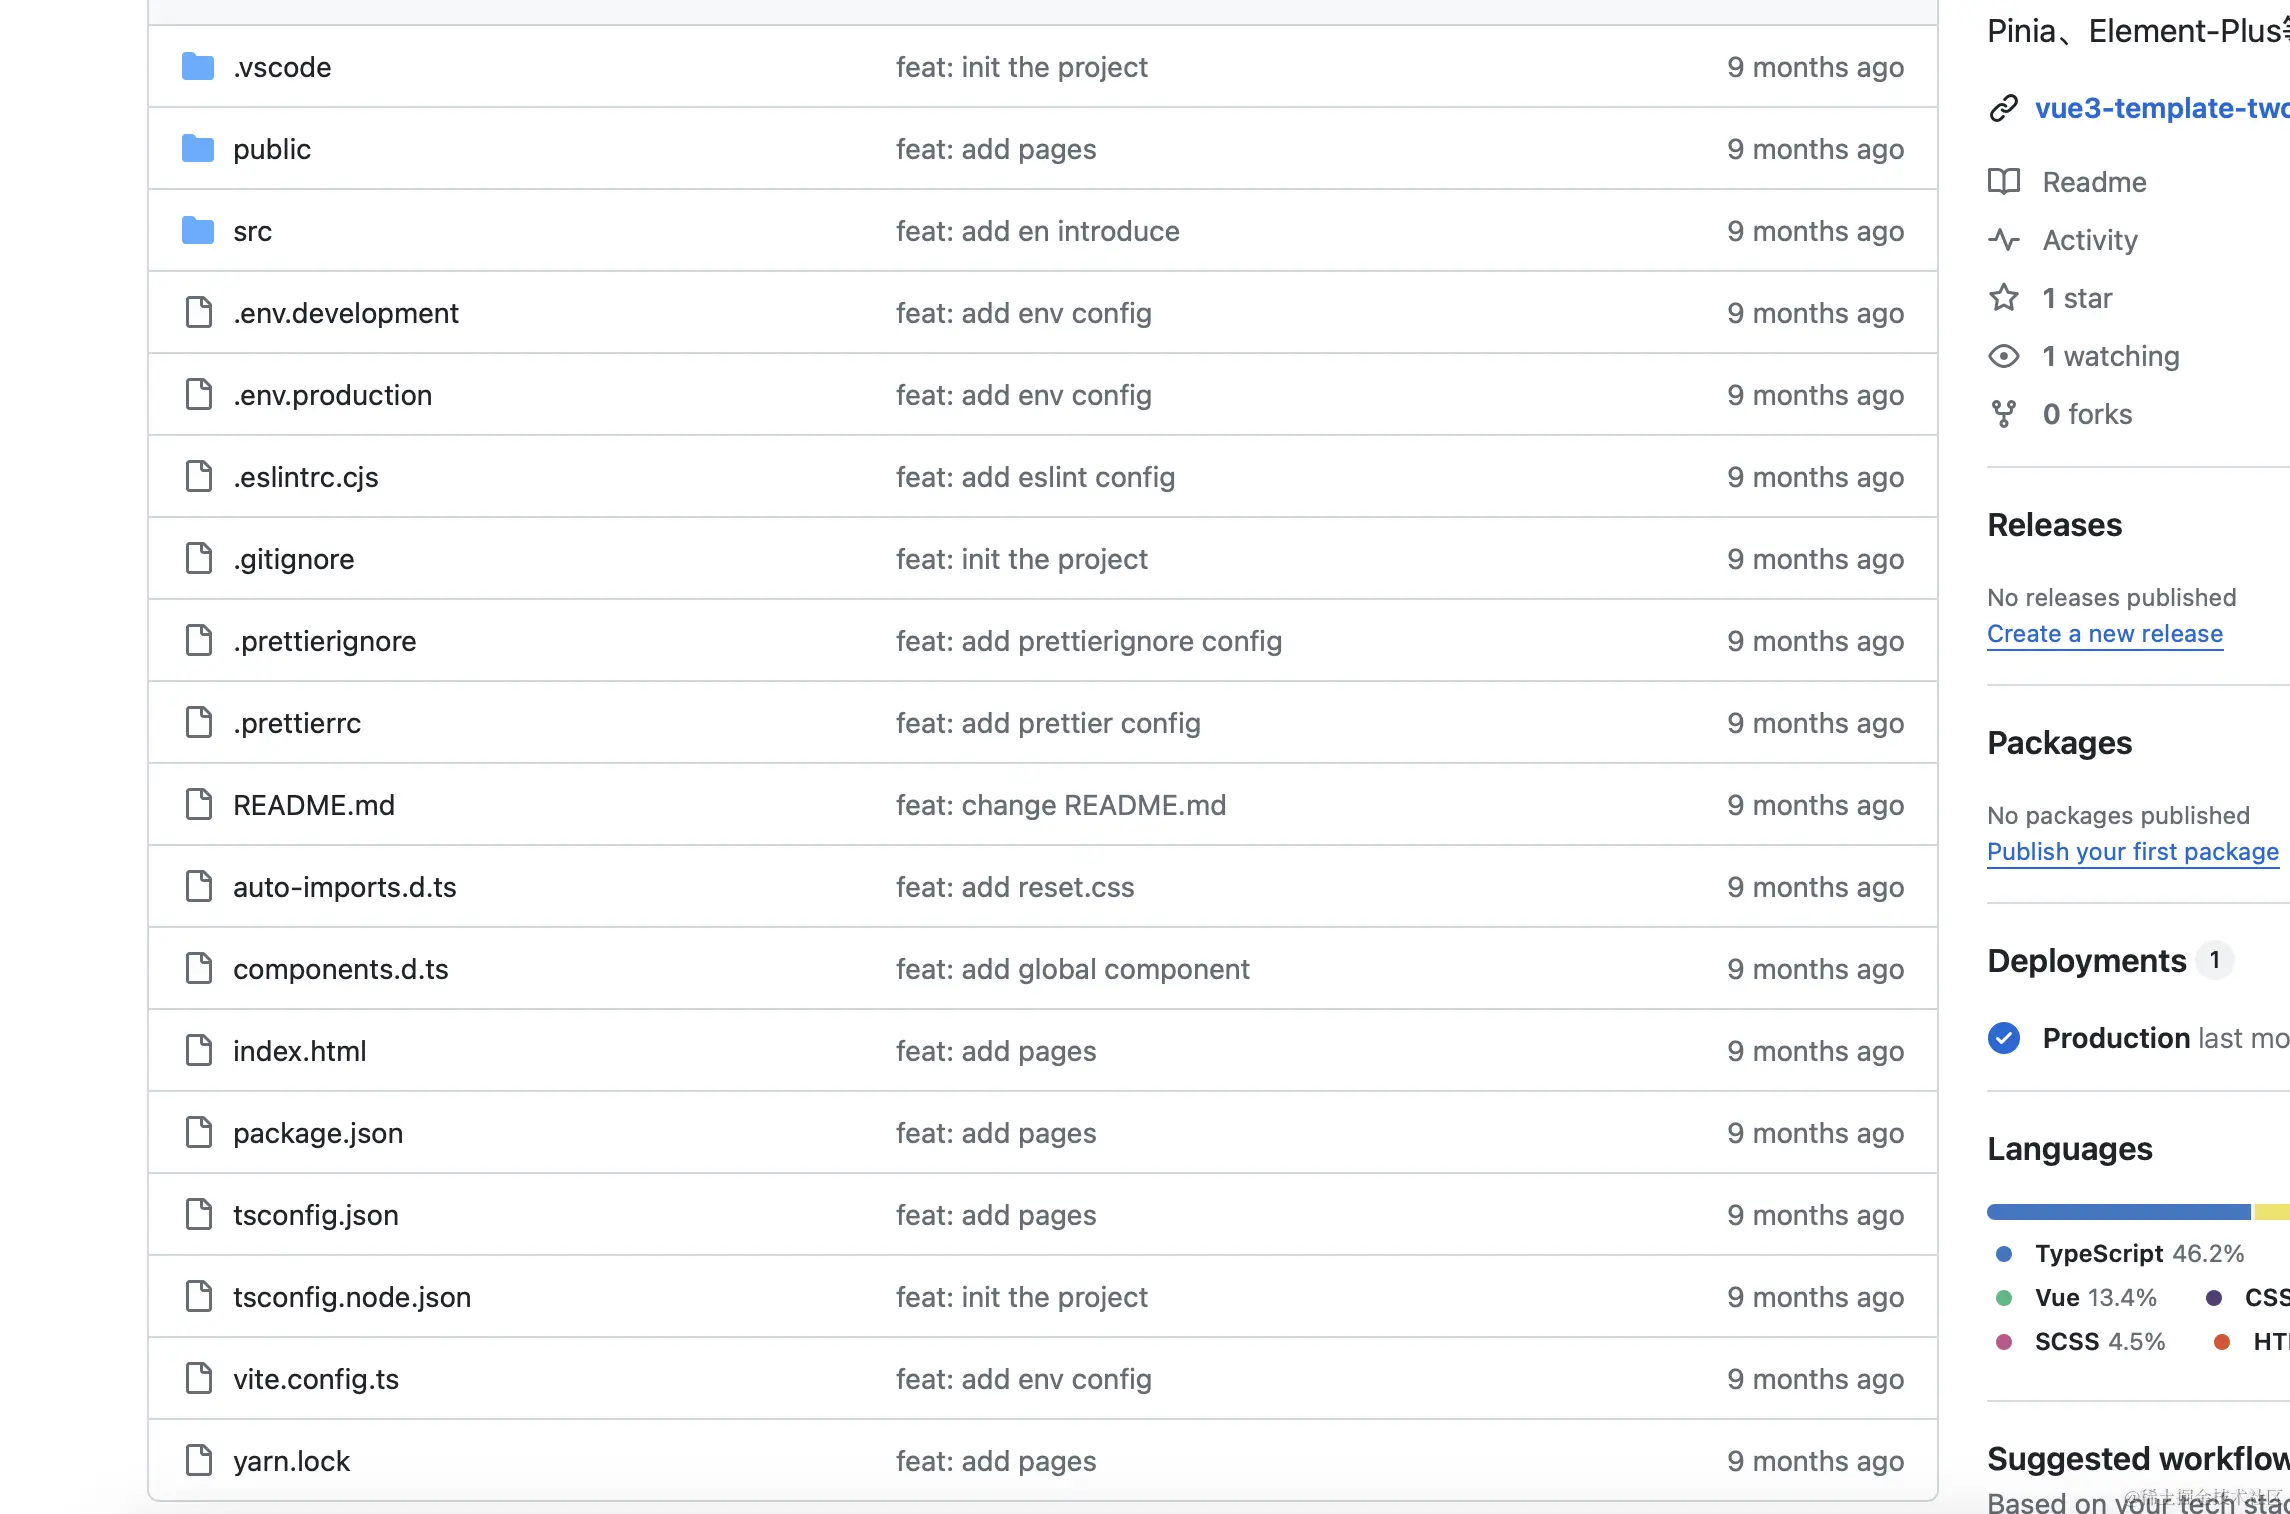Click Publish your first package link
This screenshot has width=2290, height=1514.
point(2133,852)
